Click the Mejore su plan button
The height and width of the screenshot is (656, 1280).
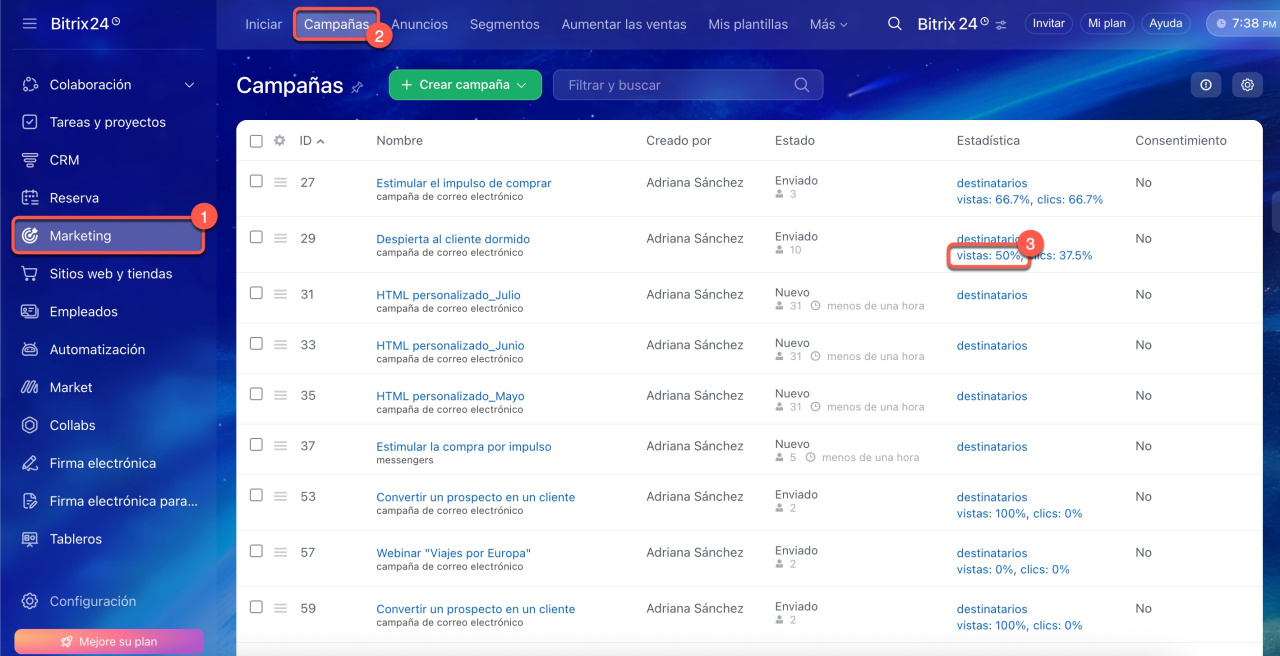109,641
